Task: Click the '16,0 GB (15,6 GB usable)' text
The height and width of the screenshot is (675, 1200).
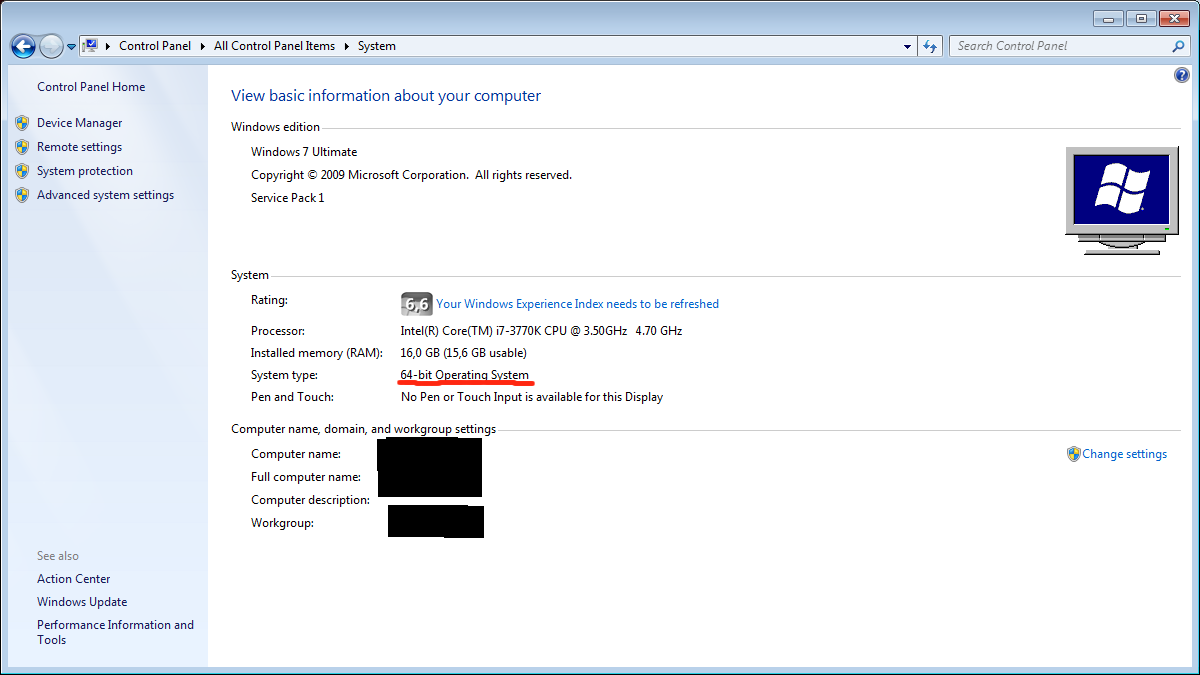Action: pyautogui.click(x=464, y=353)
